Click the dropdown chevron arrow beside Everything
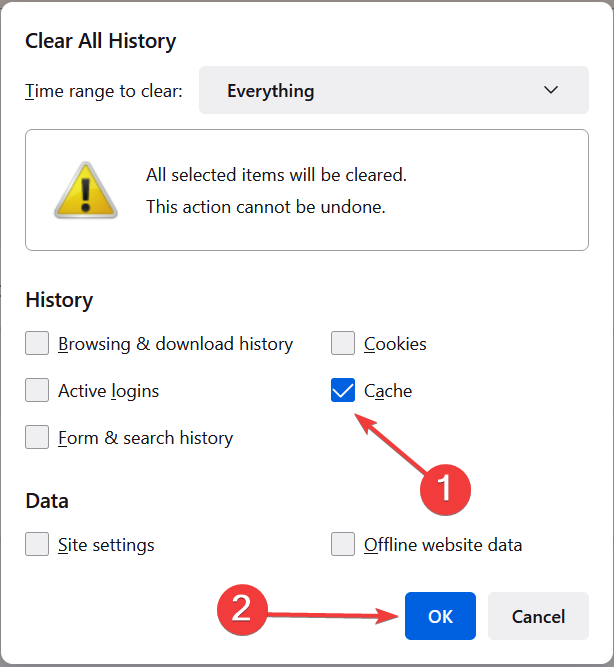The image size is (614, 667). pyautogui.click(x=551, y=90)
